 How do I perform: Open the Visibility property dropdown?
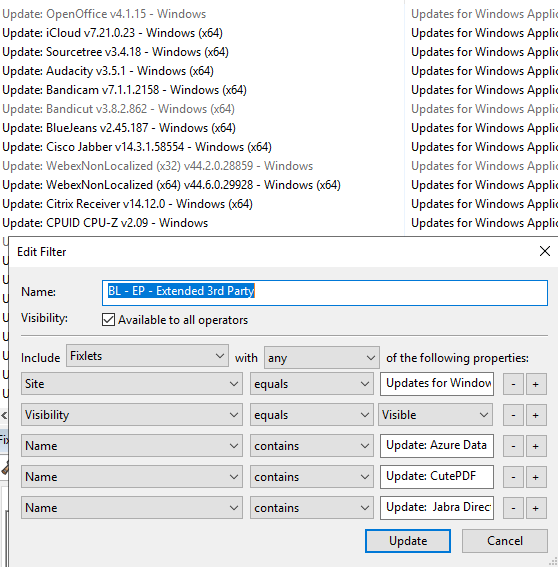(x=132, y=415)
